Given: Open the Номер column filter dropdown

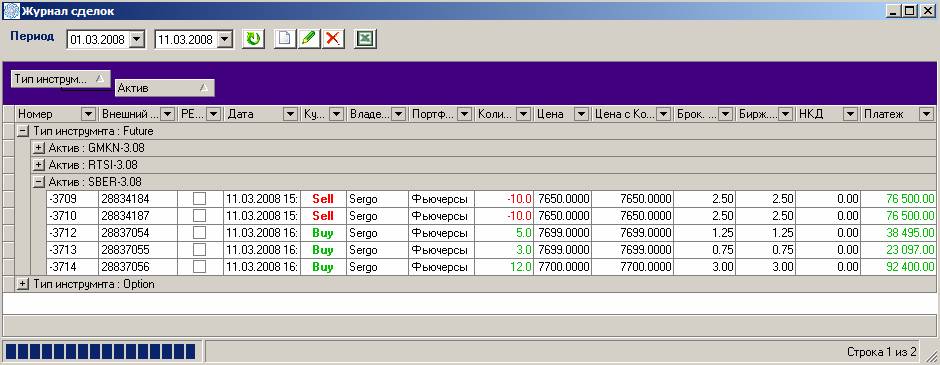Looking at the screenshot, I should 88,114.
